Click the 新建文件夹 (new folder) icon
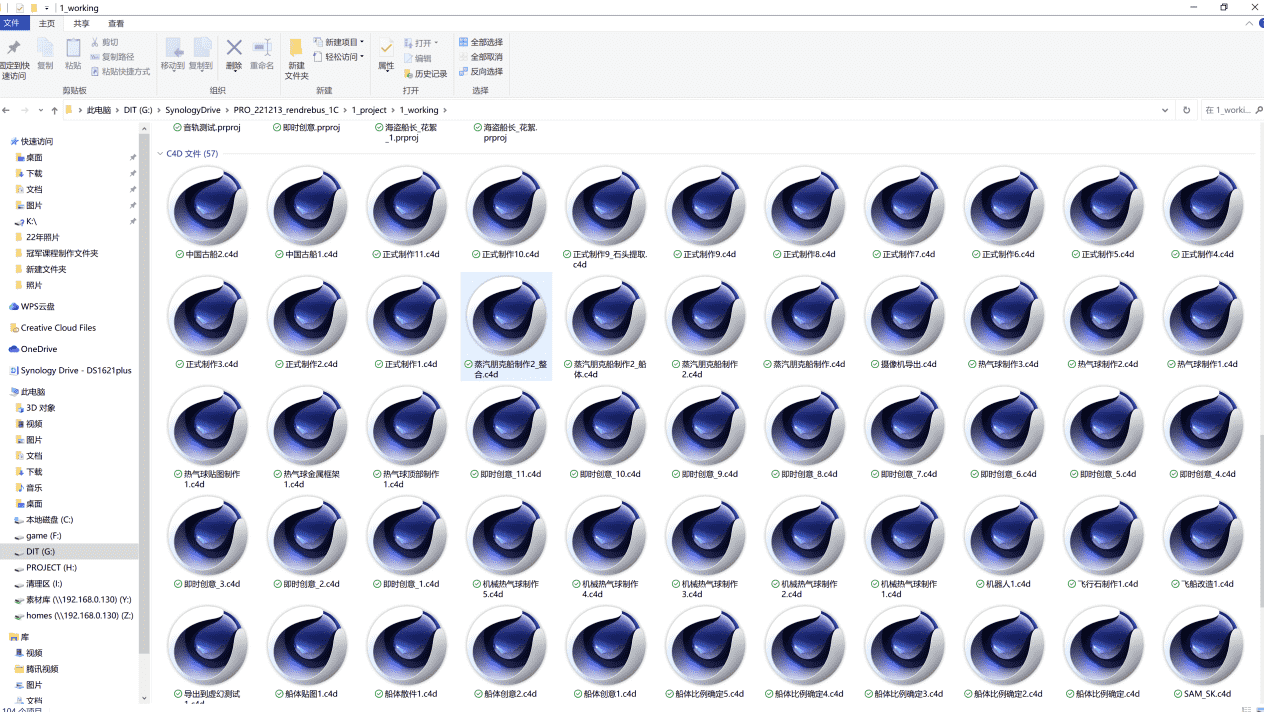This screenshot has height=712, width=1264. (x=297, y=48)
